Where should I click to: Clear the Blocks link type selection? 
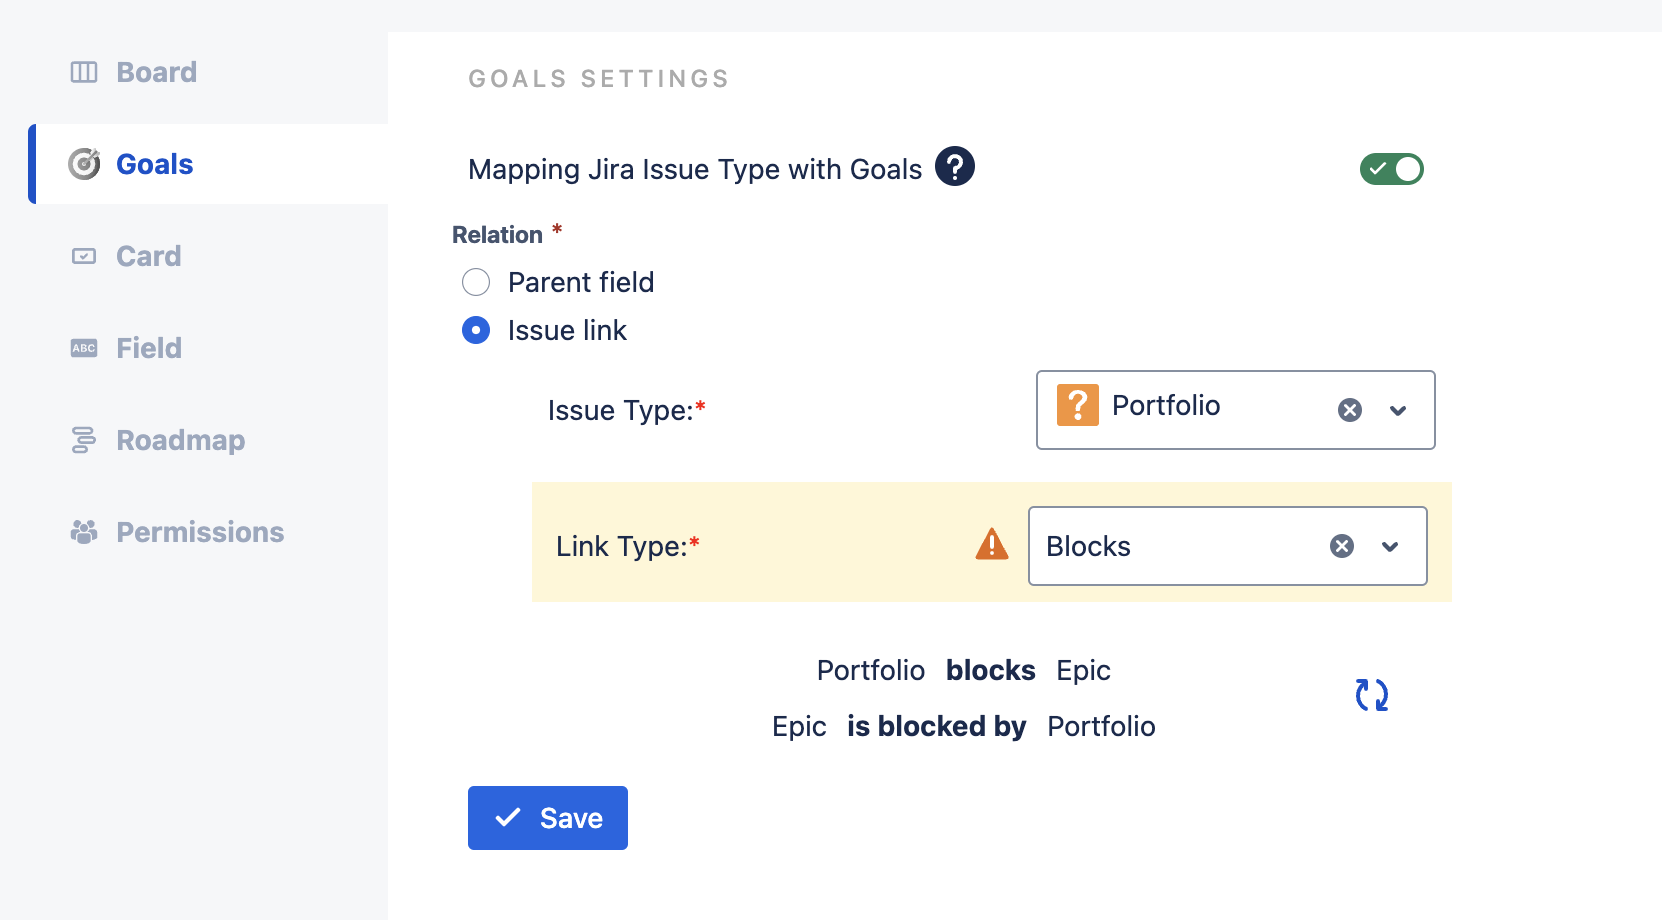click(1342, 546)
